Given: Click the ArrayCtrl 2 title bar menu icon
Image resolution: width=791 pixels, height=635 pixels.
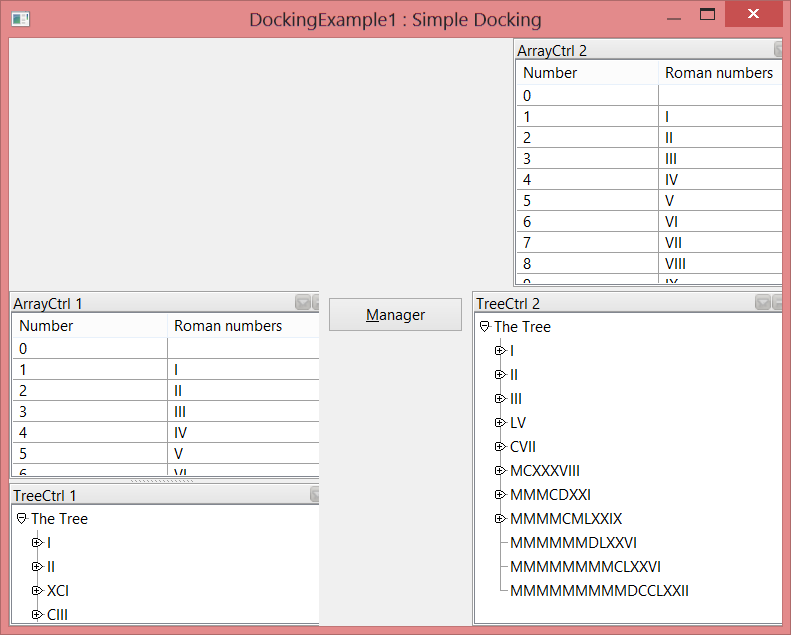Looking at the screenshot, I should tap(778, 49).
